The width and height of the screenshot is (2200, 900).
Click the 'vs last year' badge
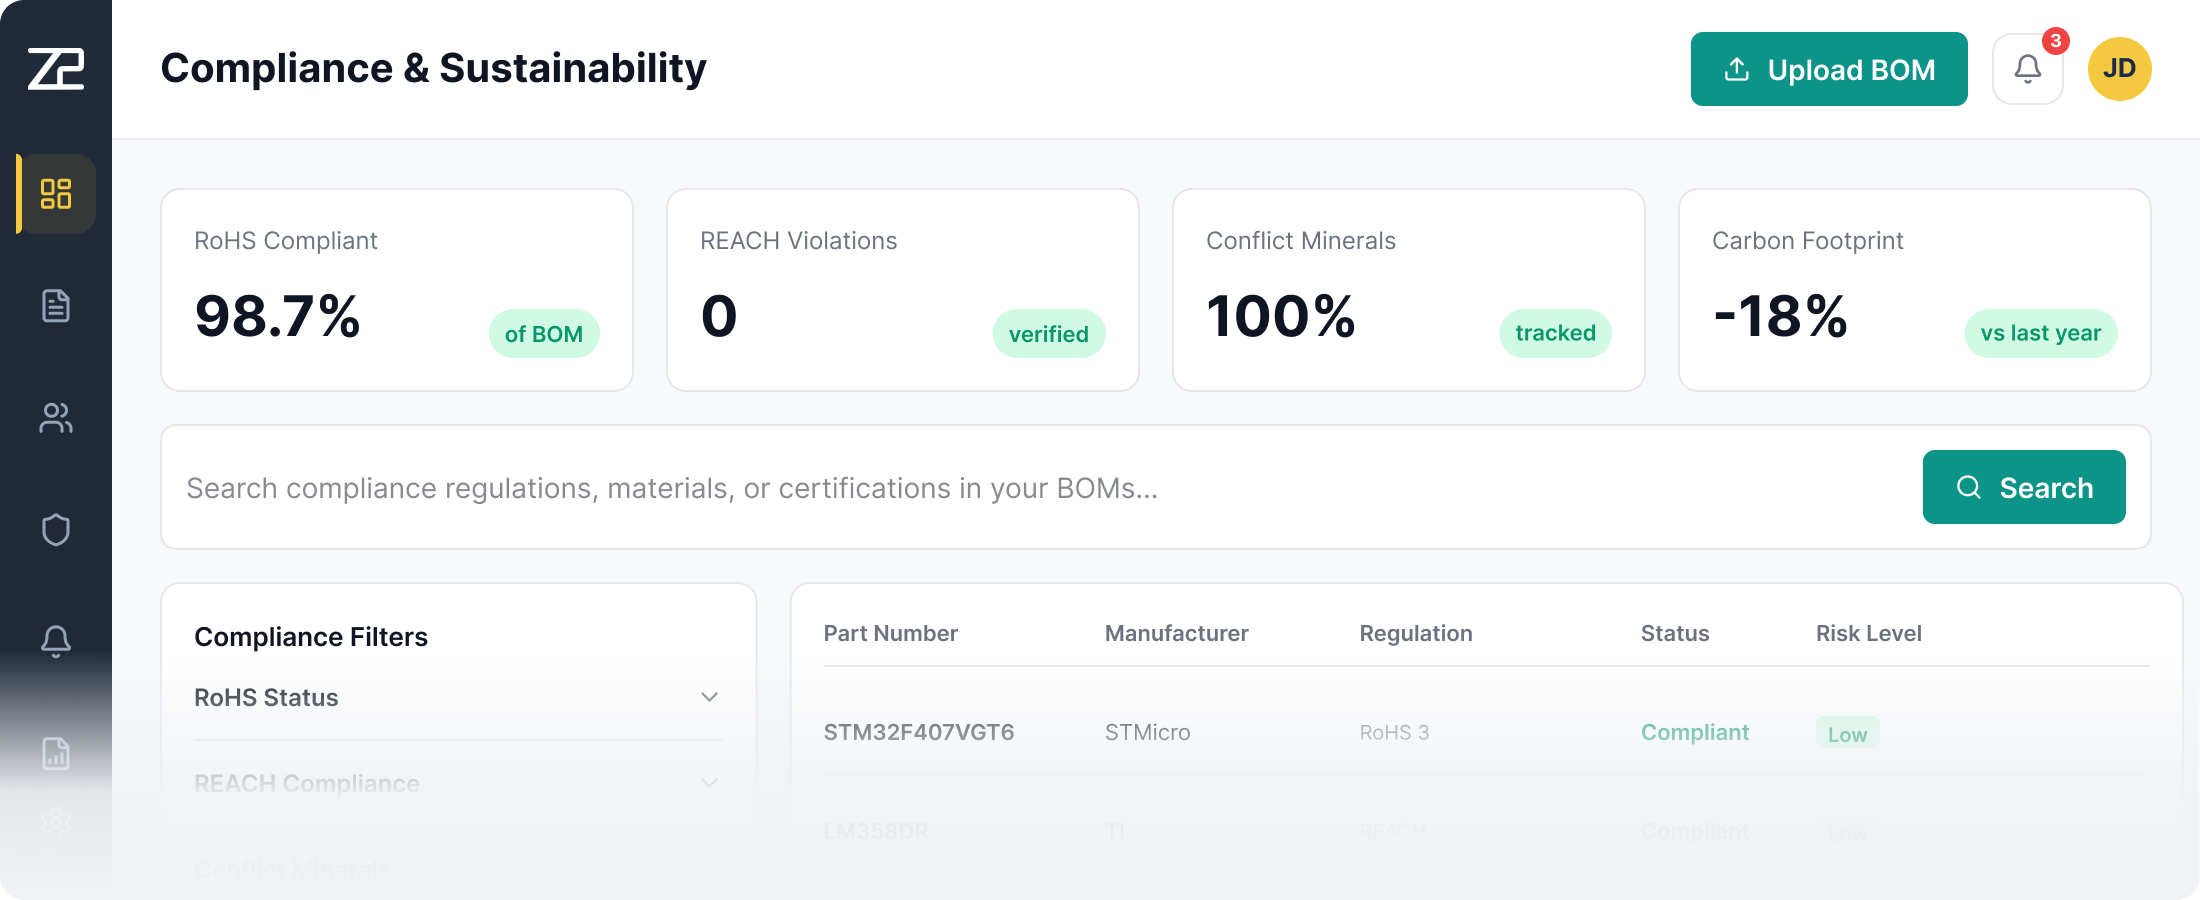pos(2041,333)
